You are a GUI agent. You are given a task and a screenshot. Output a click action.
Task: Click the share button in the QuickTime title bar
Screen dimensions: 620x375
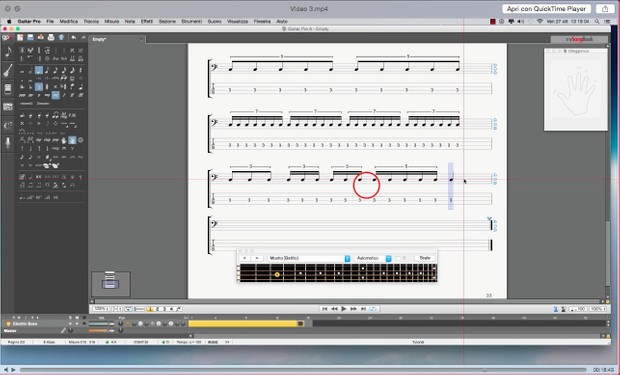605,9
